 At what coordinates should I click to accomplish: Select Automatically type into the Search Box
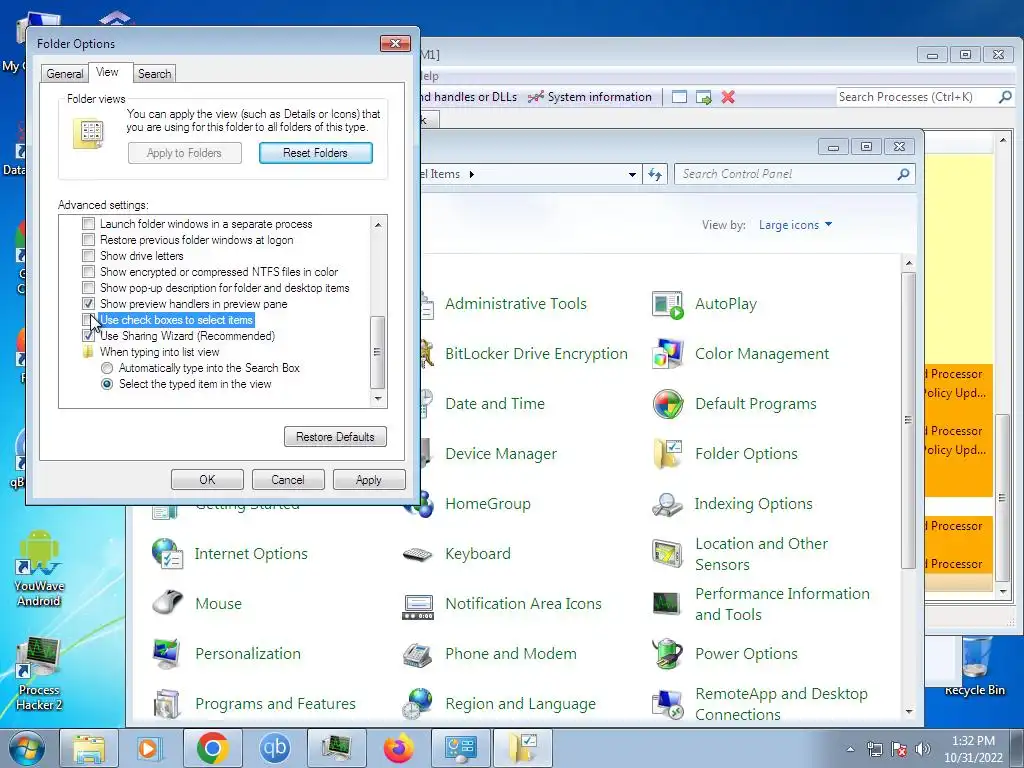[107, 368]
